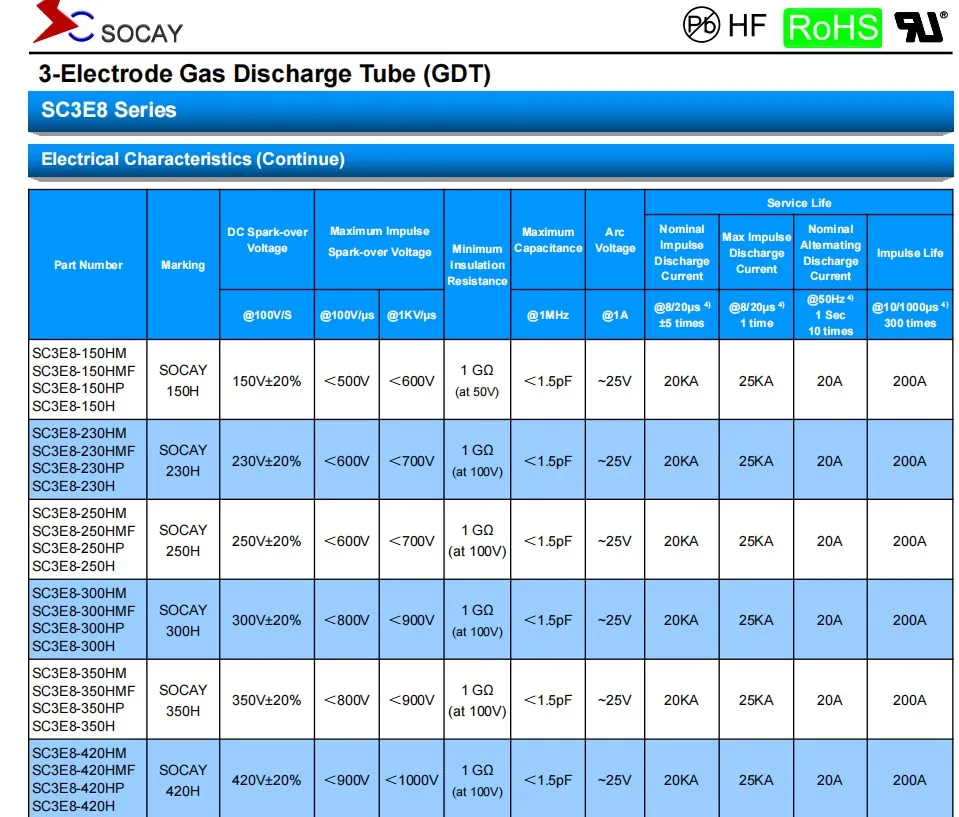
Task: Click the @1KV/µs sub-header
Action: tap(412, 315)
